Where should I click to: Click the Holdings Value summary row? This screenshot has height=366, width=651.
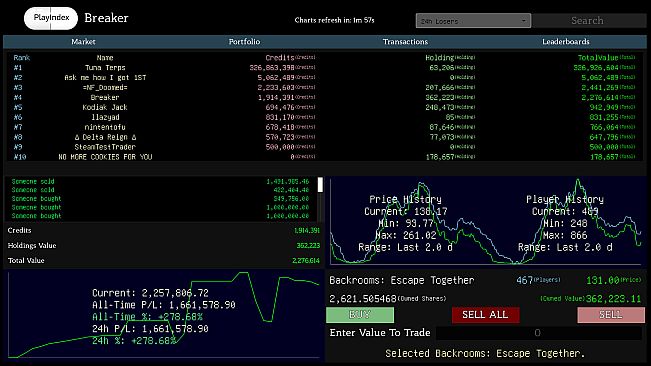(164, 246)
